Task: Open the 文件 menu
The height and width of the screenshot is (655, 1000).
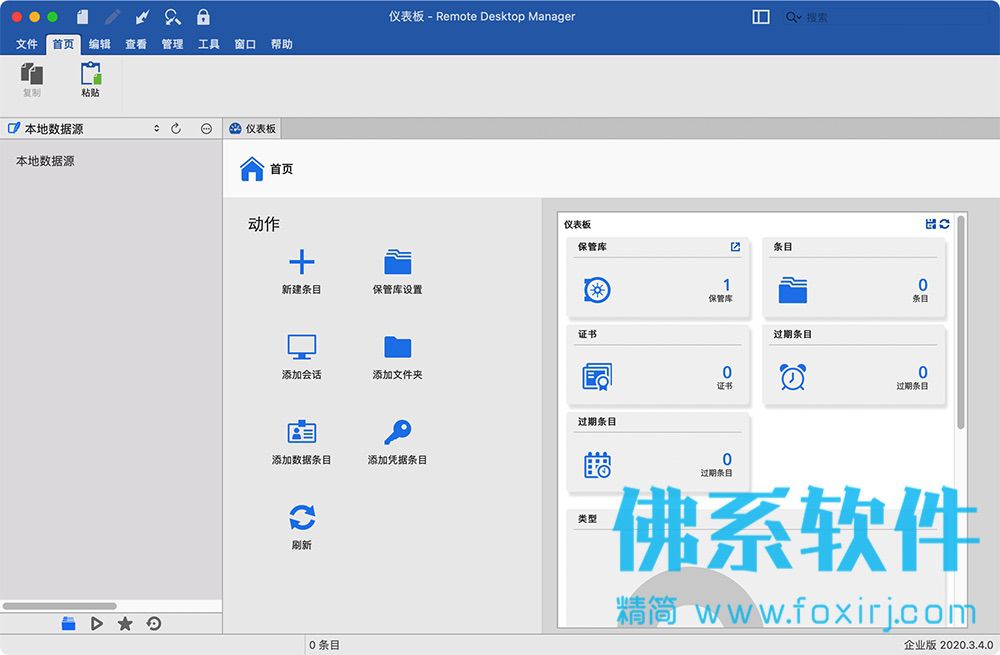Action: click(x=27, y=44)
